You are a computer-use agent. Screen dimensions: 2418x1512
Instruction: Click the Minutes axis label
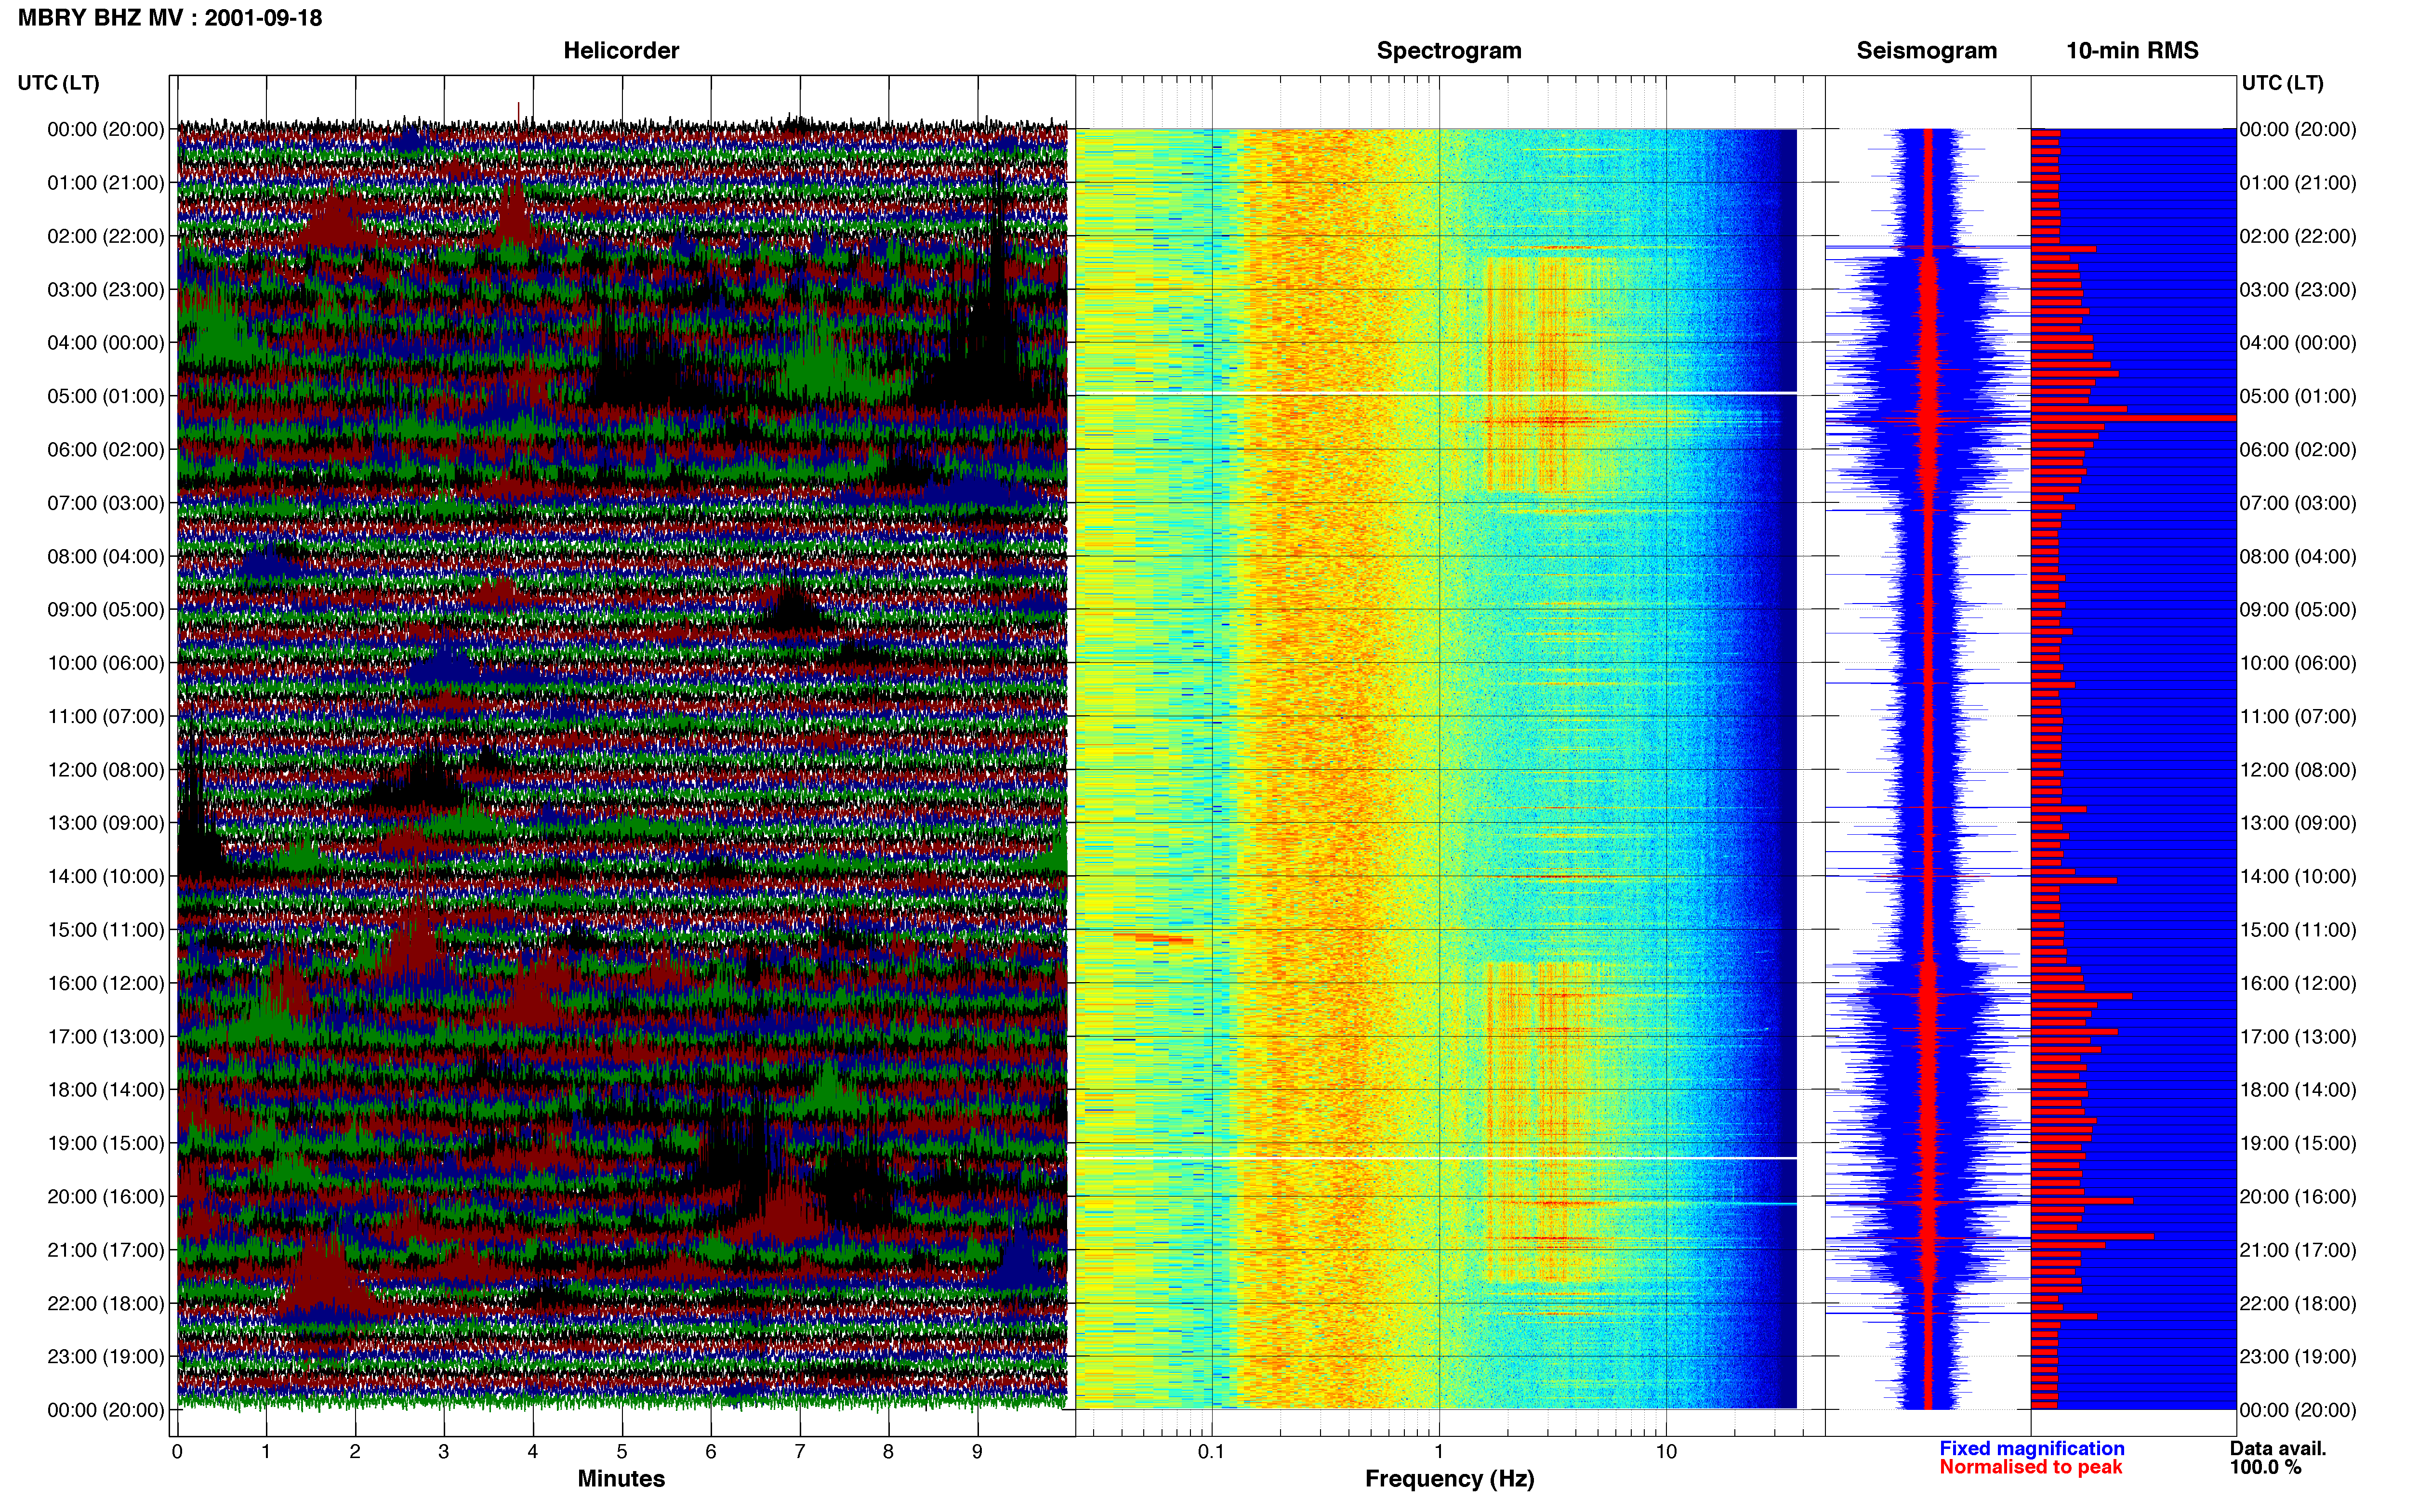click(621, 1478)
